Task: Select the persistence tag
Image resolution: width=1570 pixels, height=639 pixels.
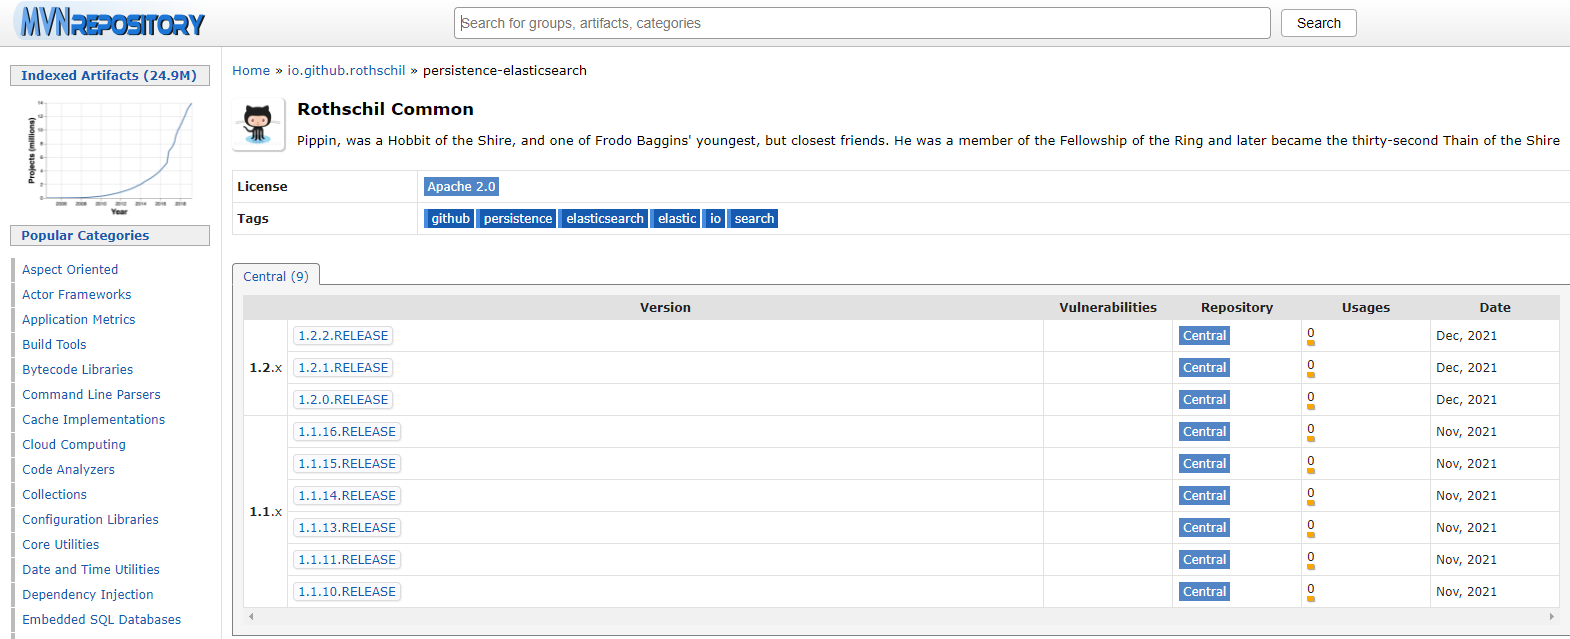Action: coord(517,219)
